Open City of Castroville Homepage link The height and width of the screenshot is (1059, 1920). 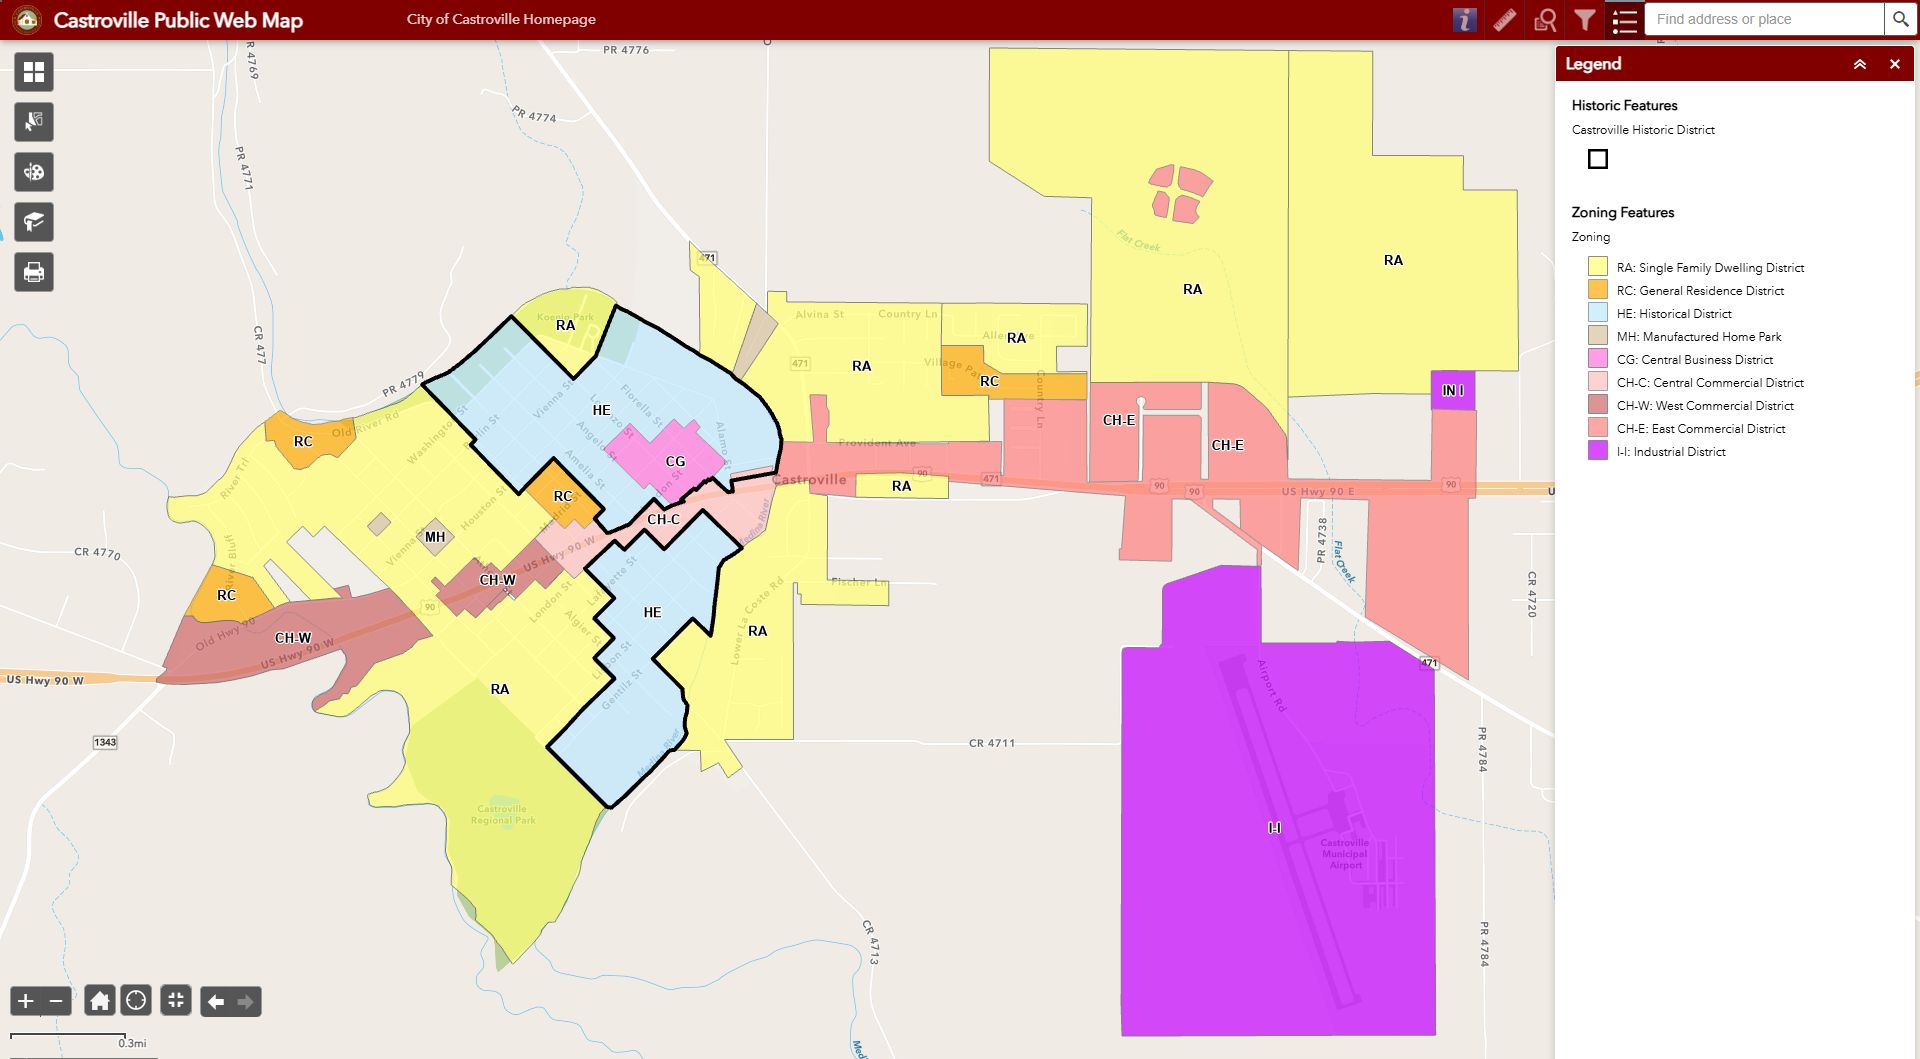point(501,19)
